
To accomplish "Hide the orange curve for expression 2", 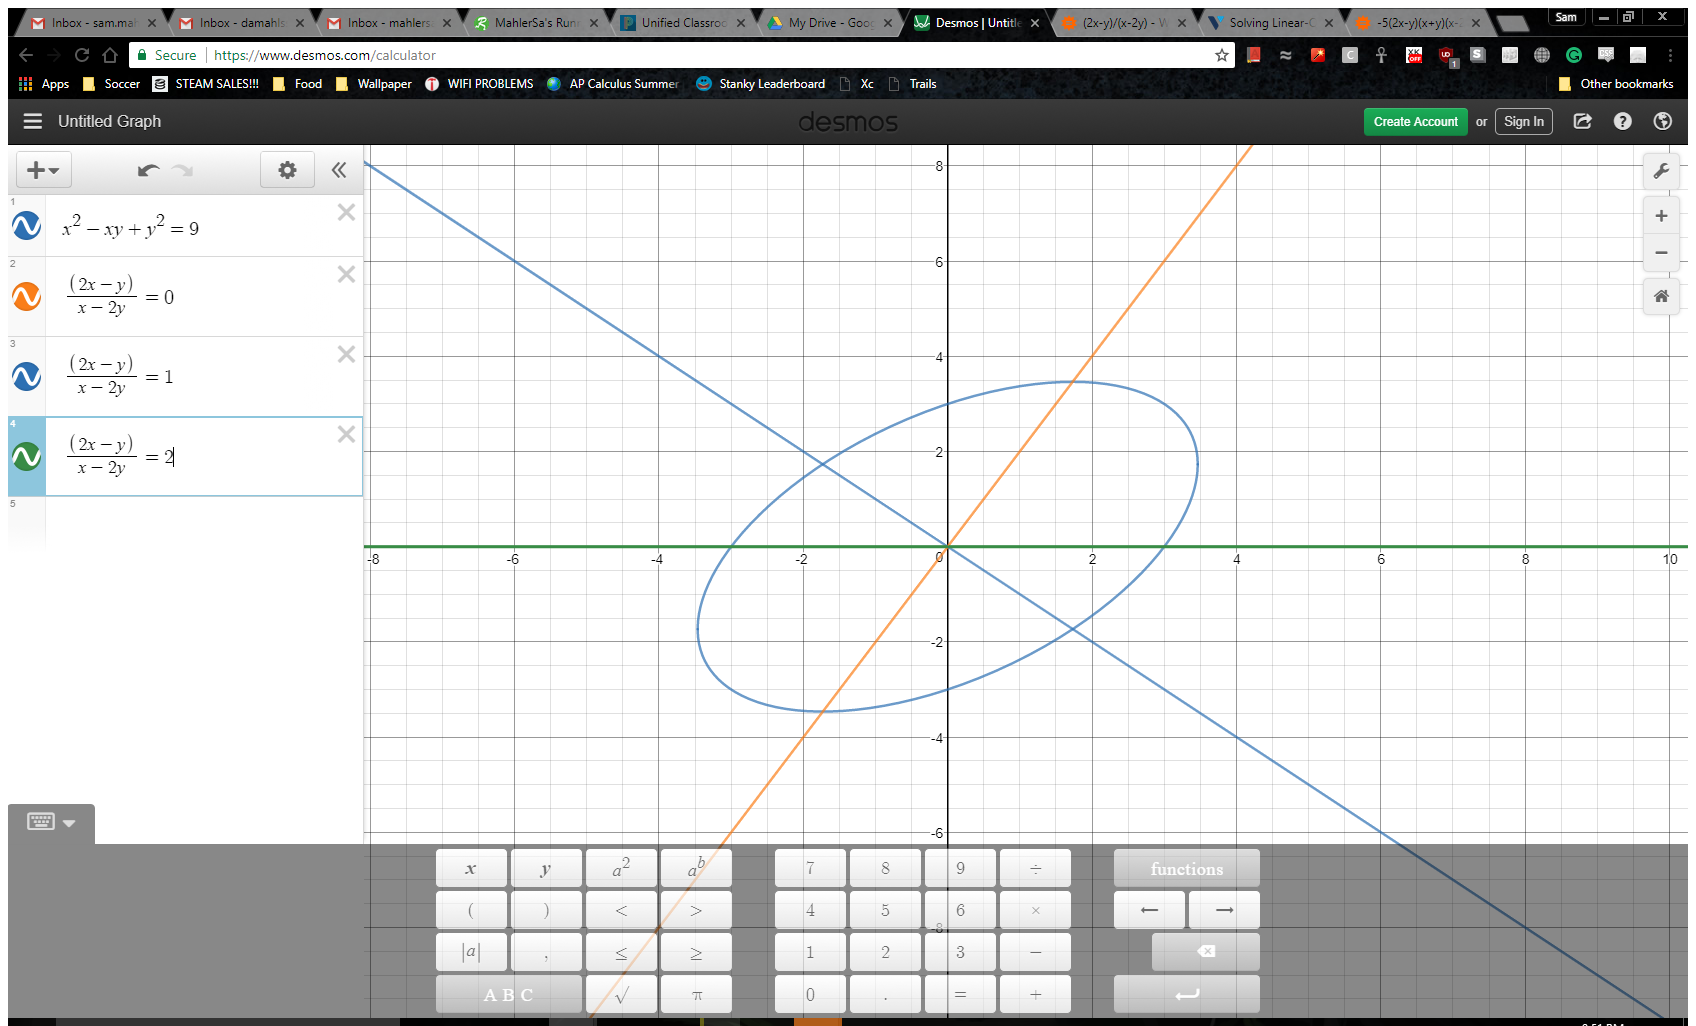I will pos(27,296).
